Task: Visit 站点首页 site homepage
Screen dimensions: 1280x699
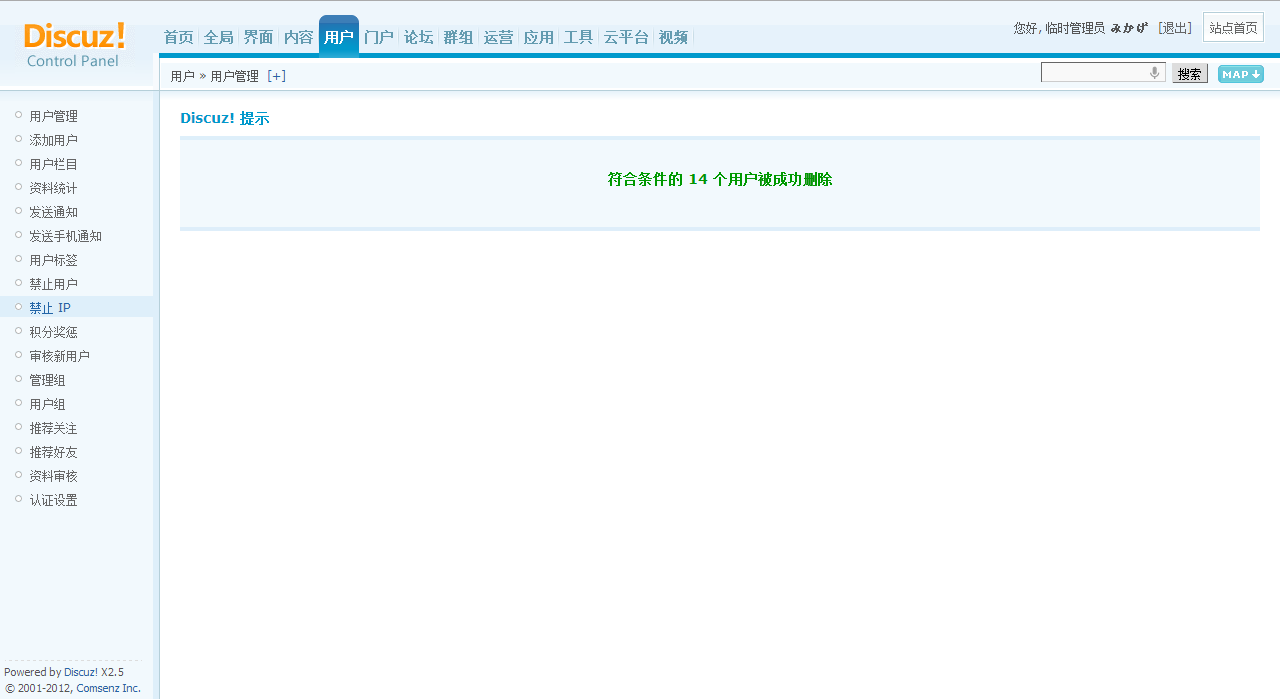Action: [x=1234, y=28]
